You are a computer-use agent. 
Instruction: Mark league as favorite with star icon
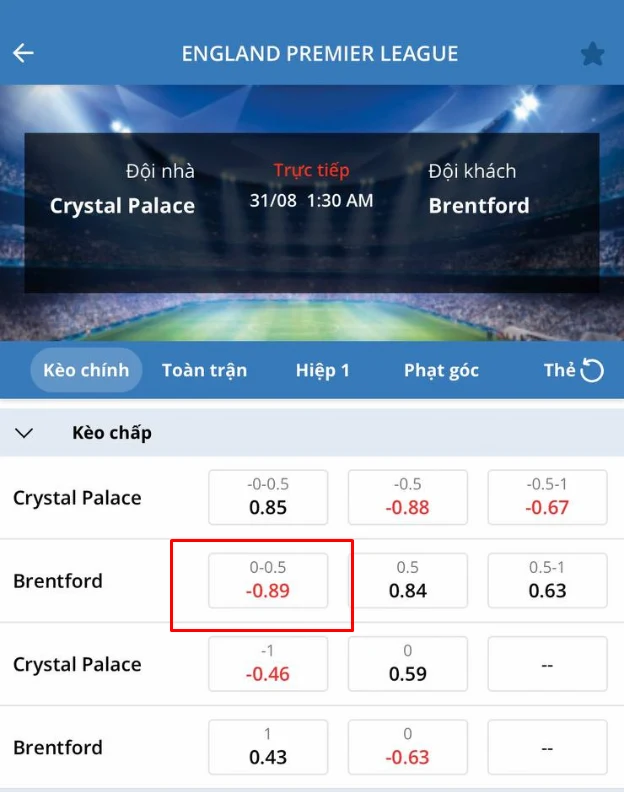[x=593, y=54]
